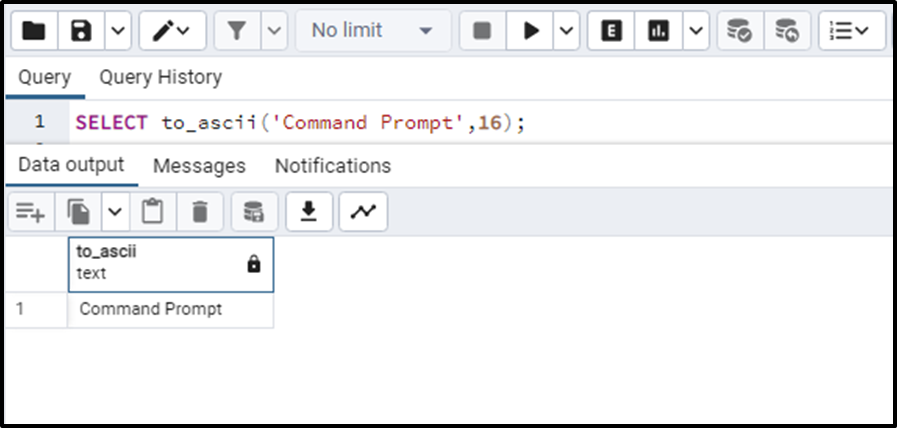Expand the filter options dropdown arrow
Screen dimensions: 897x428
click(x=275, y=31)
